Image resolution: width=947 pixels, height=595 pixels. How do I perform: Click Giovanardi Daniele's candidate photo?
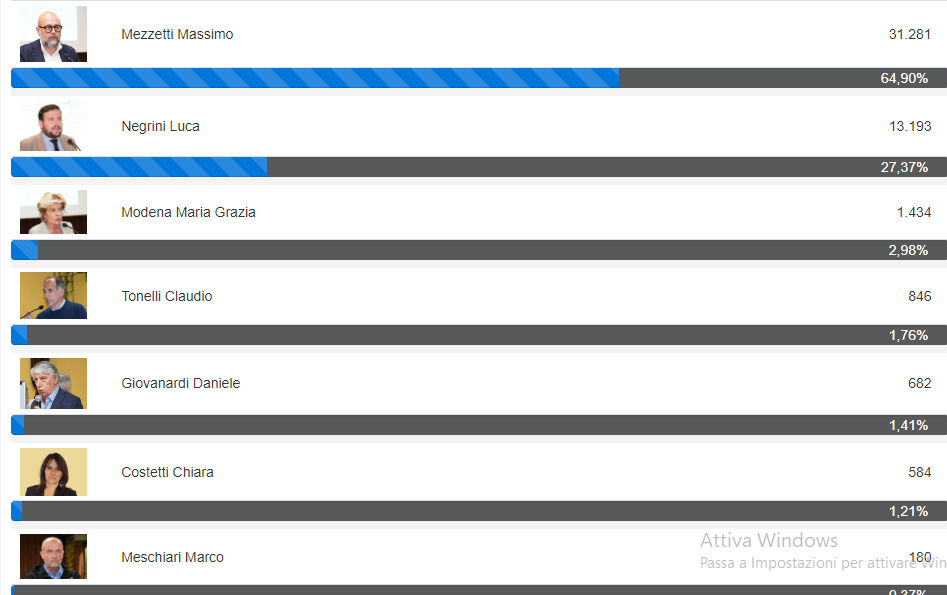click(x=53, y=383)
